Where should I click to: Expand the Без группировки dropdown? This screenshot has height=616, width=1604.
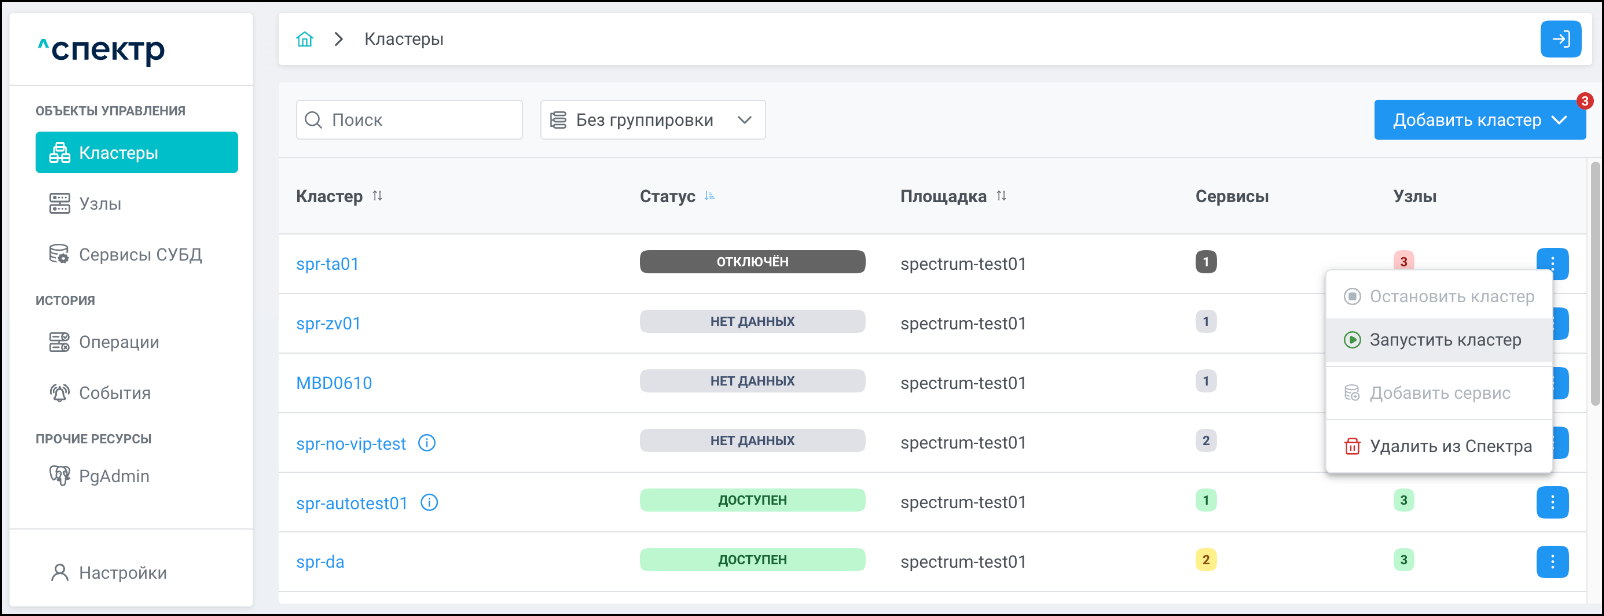click(652, 120)
